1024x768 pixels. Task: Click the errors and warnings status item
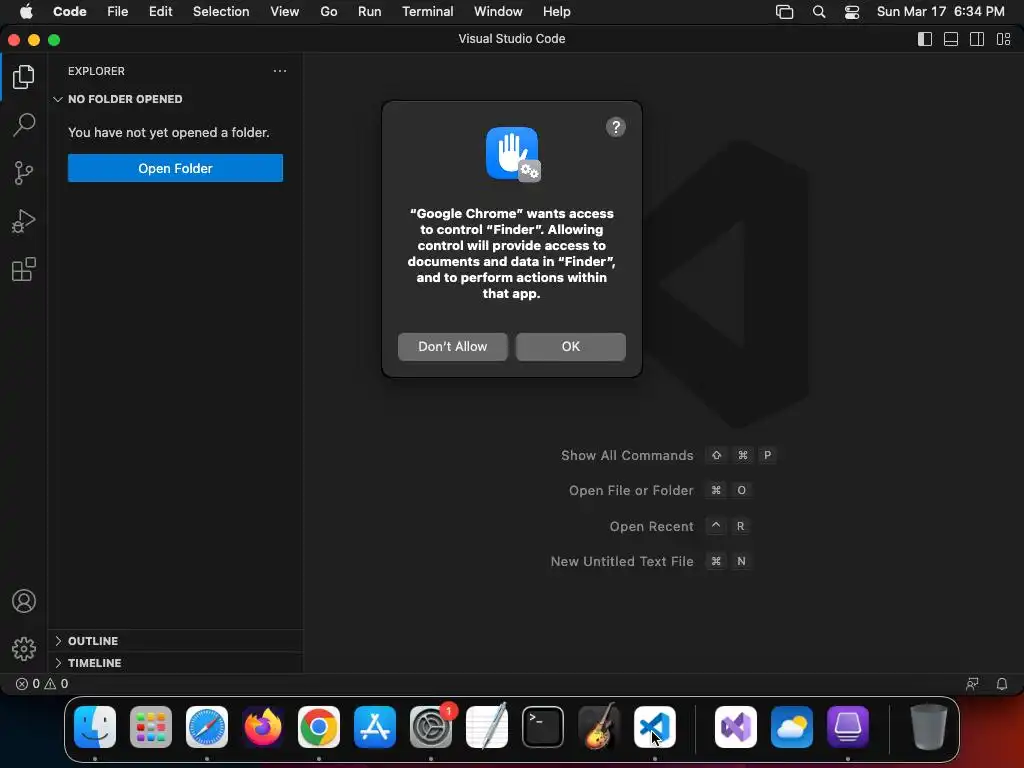point(42,684)
